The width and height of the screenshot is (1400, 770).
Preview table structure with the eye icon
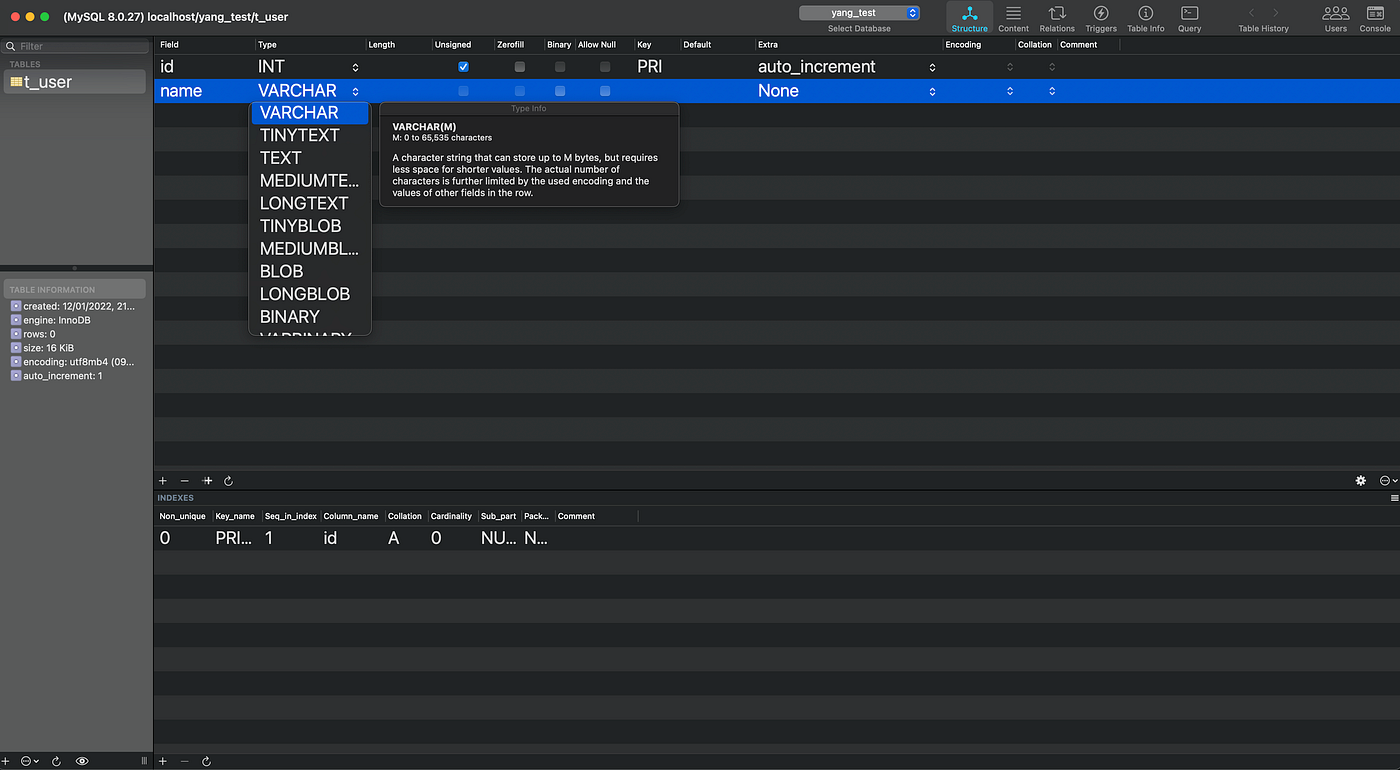(81, 760)
